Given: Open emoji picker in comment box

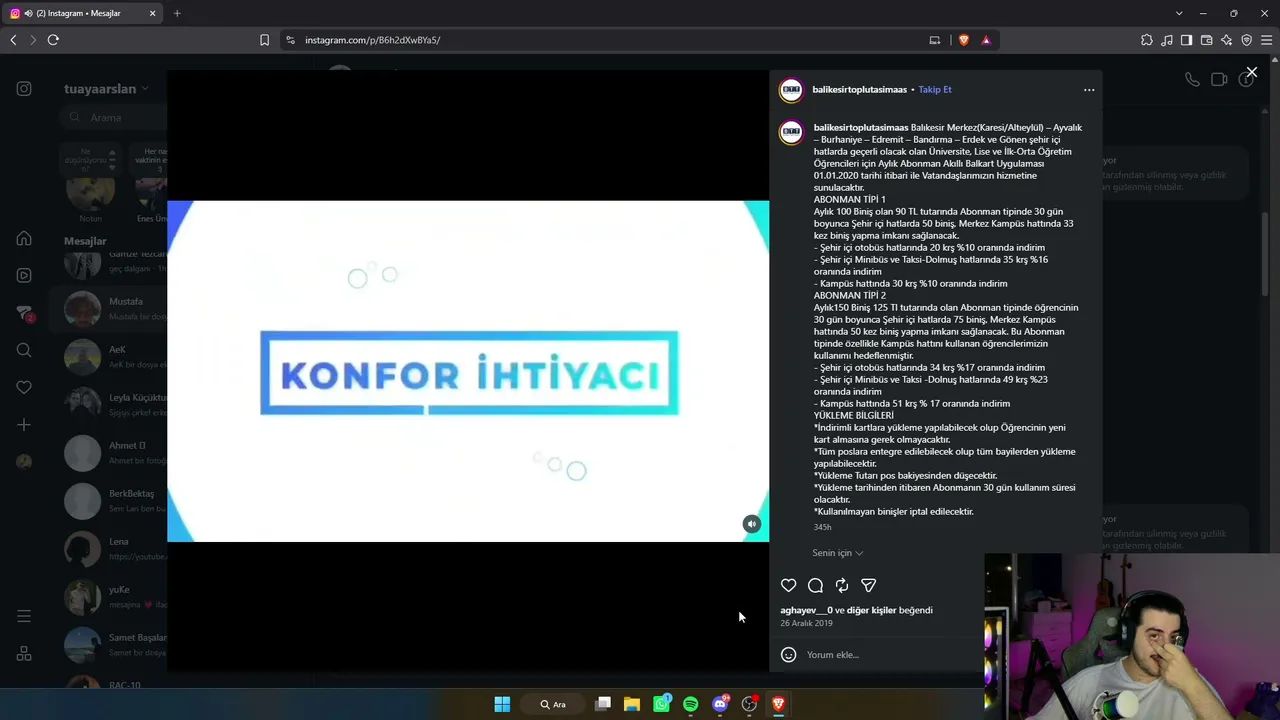Looking at the screenshot, I should 788,654.
